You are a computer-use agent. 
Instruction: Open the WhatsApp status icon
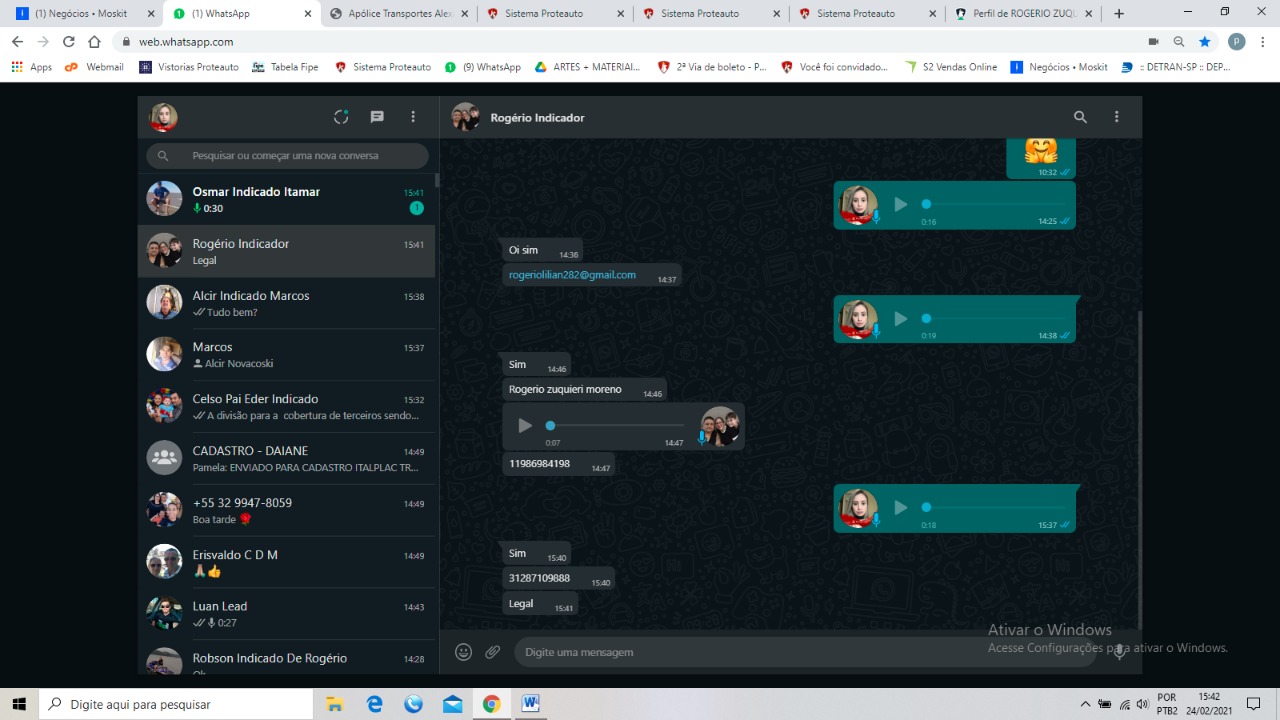341,117
